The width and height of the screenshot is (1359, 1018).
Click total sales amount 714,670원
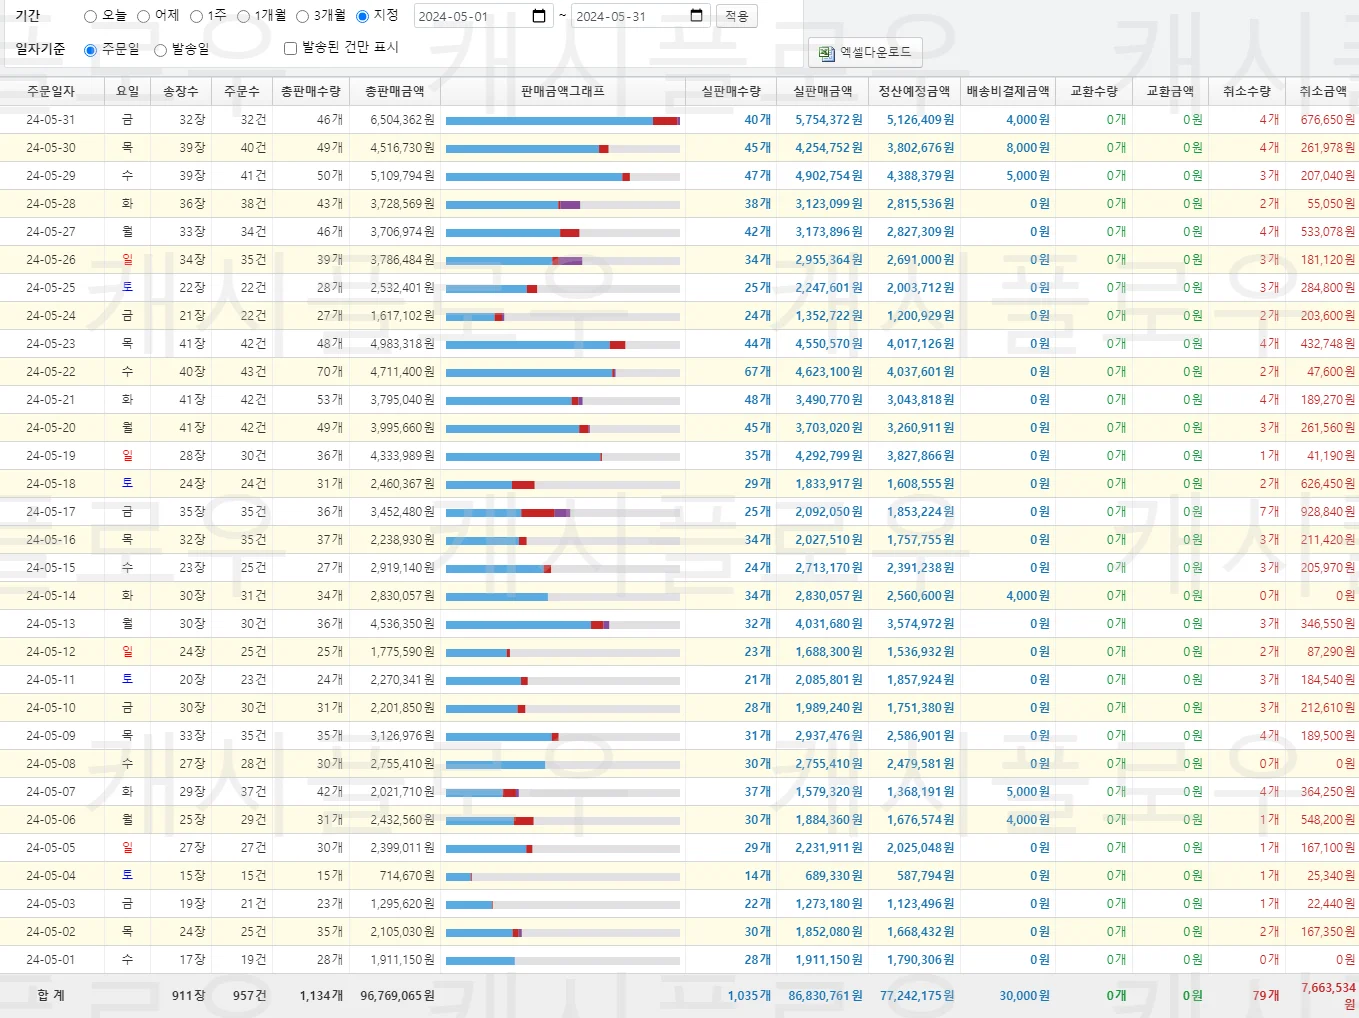coord(408,876)
